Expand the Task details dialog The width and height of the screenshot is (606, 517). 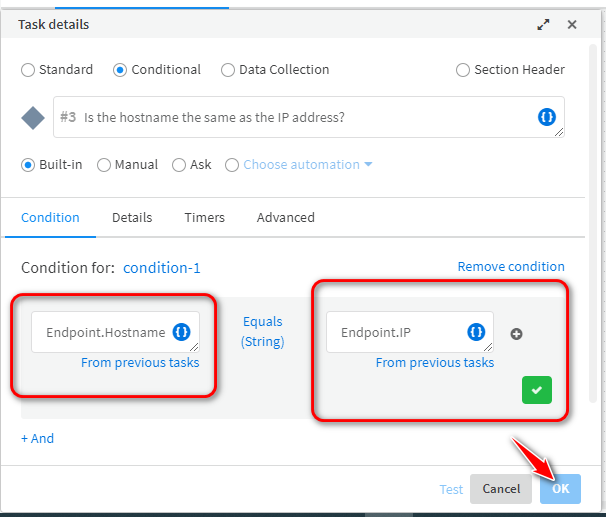543,24
